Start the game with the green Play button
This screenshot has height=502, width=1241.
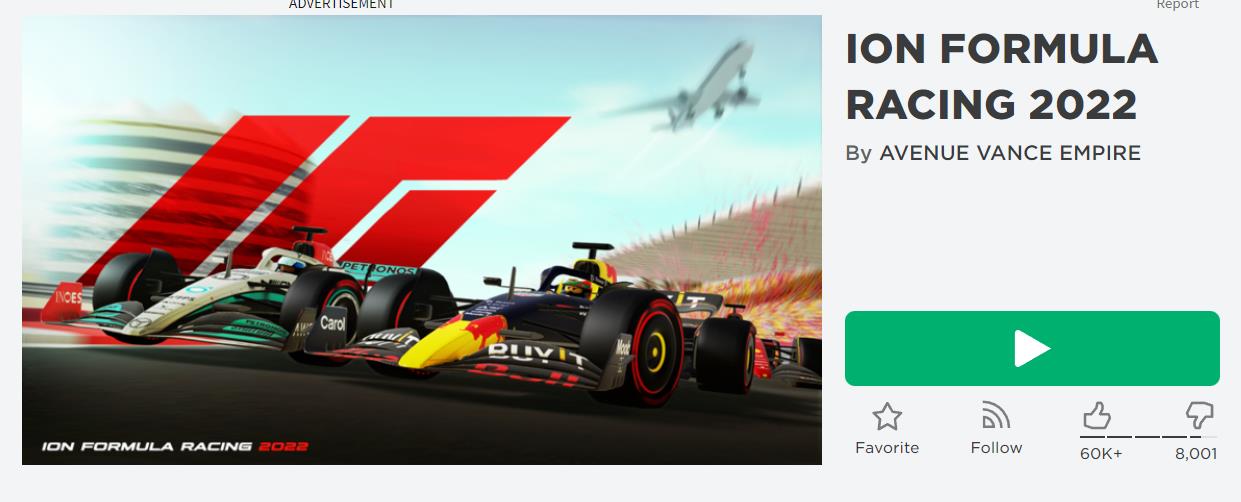tap(1032, 348)
